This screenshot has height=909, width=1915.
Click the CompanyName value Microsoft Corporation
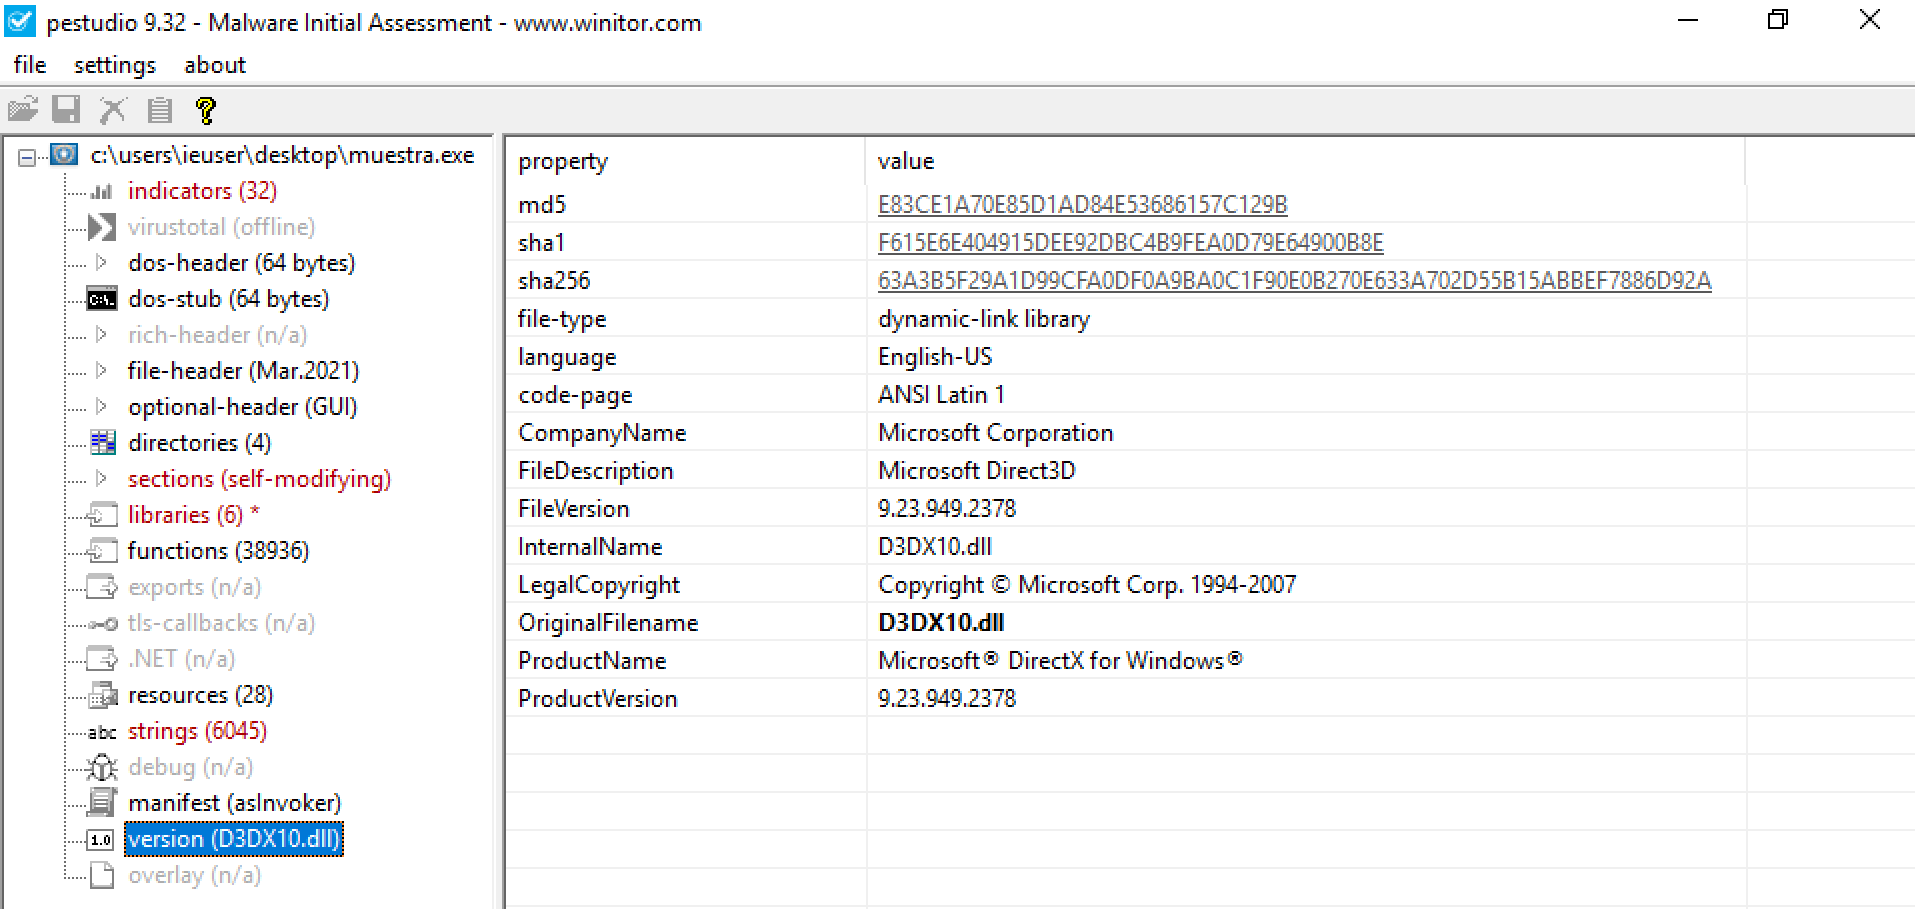[995, 433]
